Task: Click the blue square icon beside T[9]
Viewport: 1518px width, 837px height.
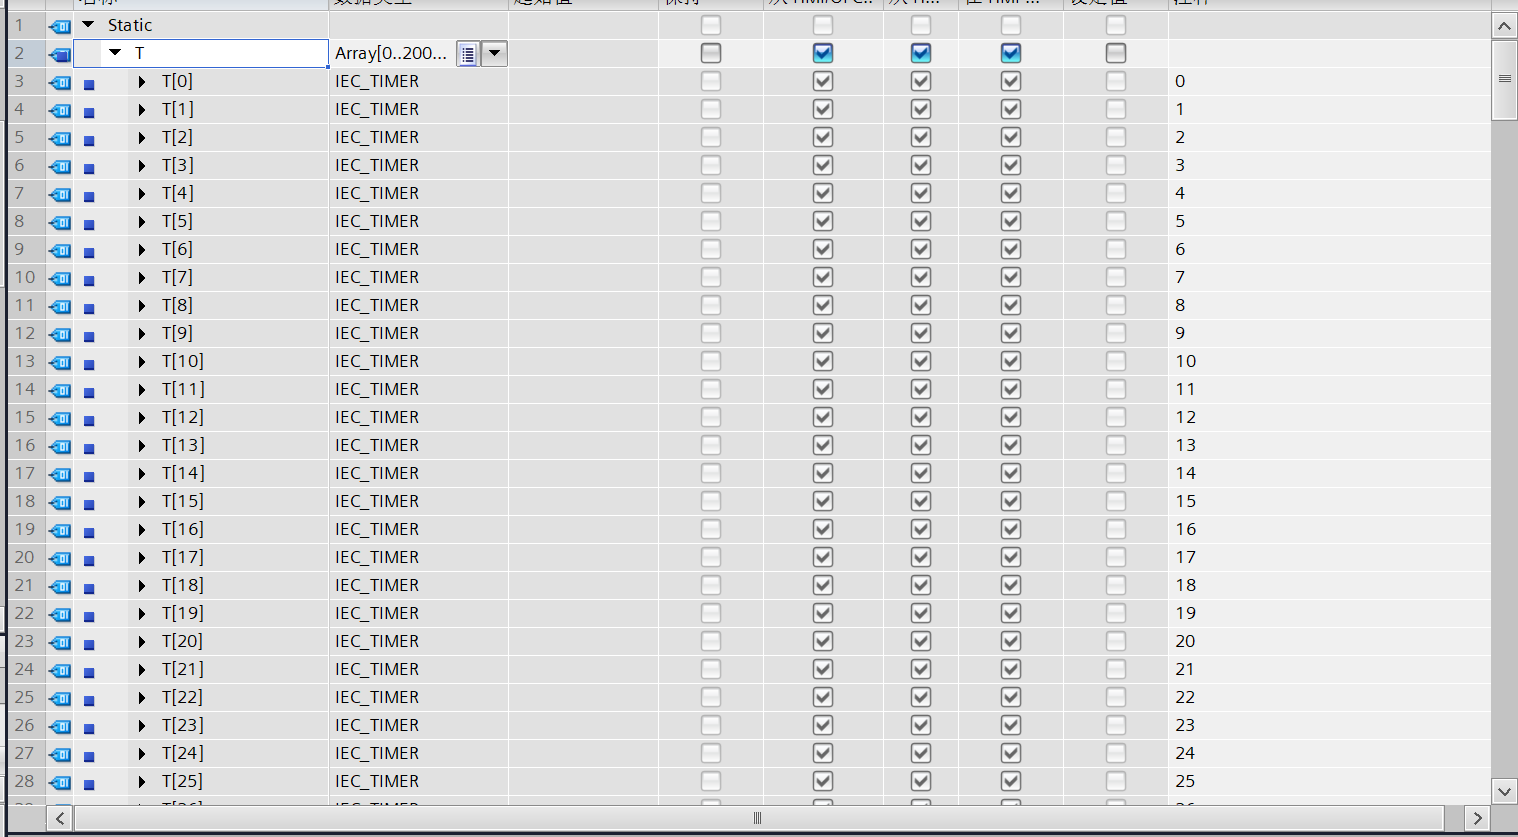Action: pyautogui.click(x=89, y=335)
